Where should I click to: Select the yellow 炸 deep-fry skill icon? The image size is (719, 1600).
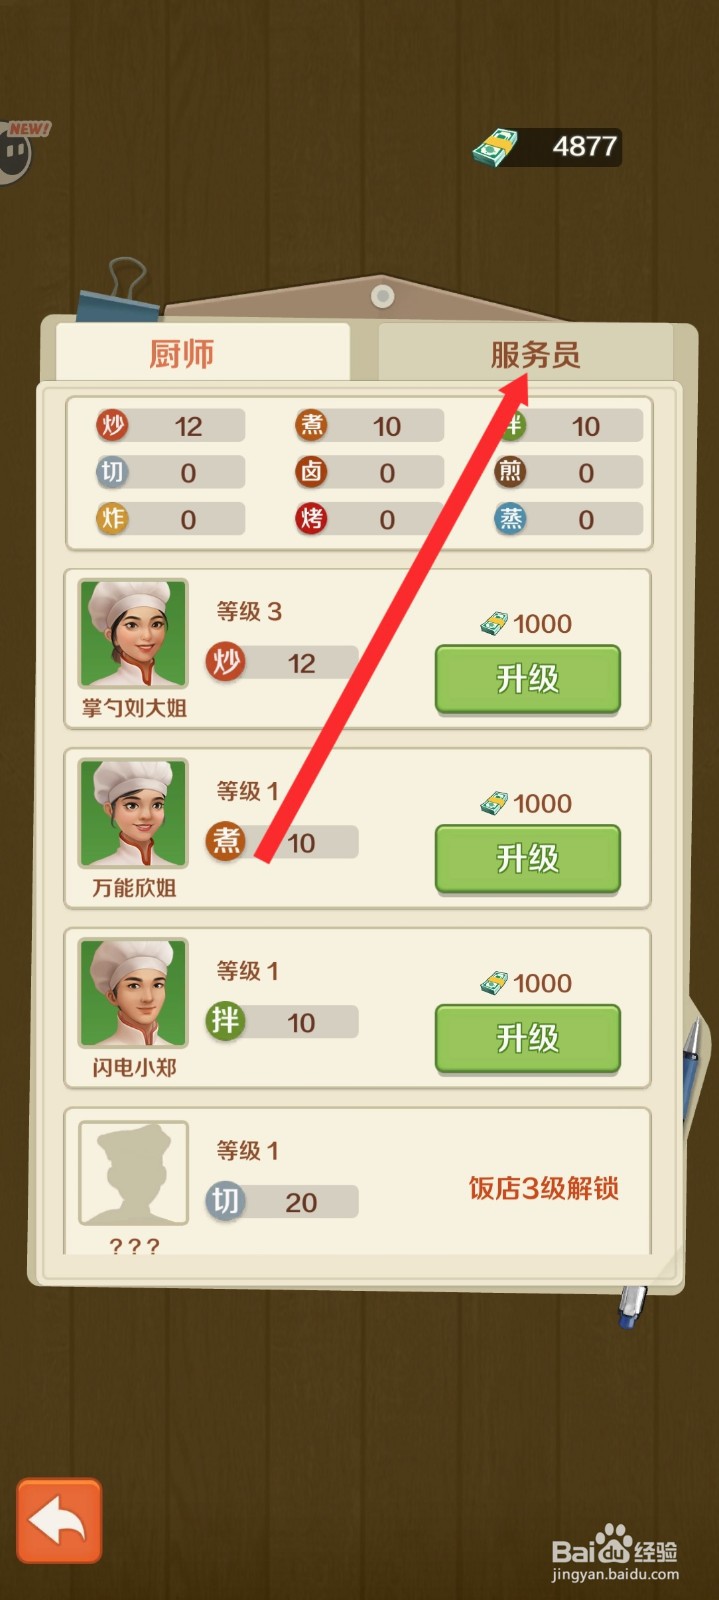(x=112, y=518)
